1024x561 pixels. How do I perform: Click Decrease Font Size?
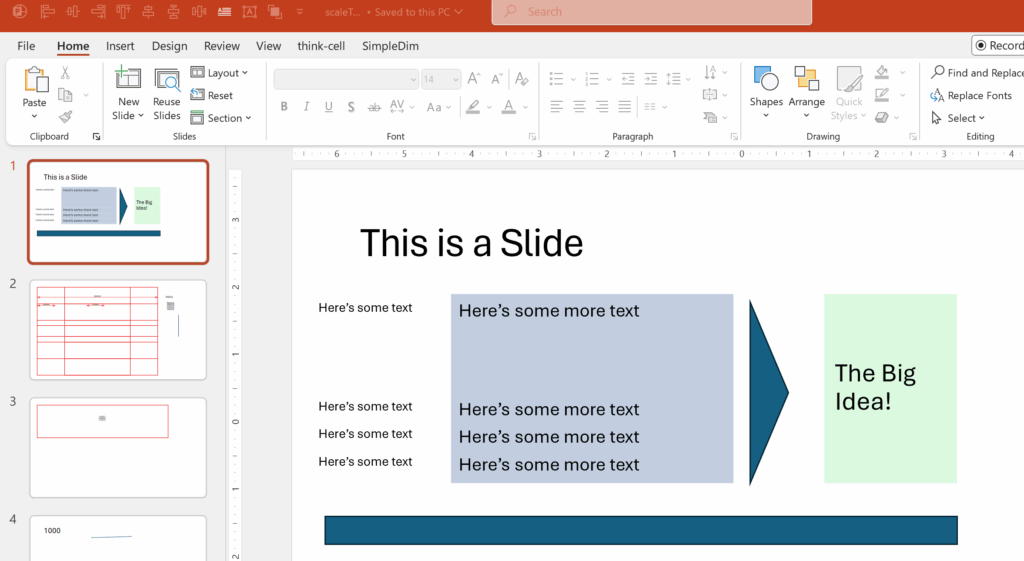(x=497, y=79)
